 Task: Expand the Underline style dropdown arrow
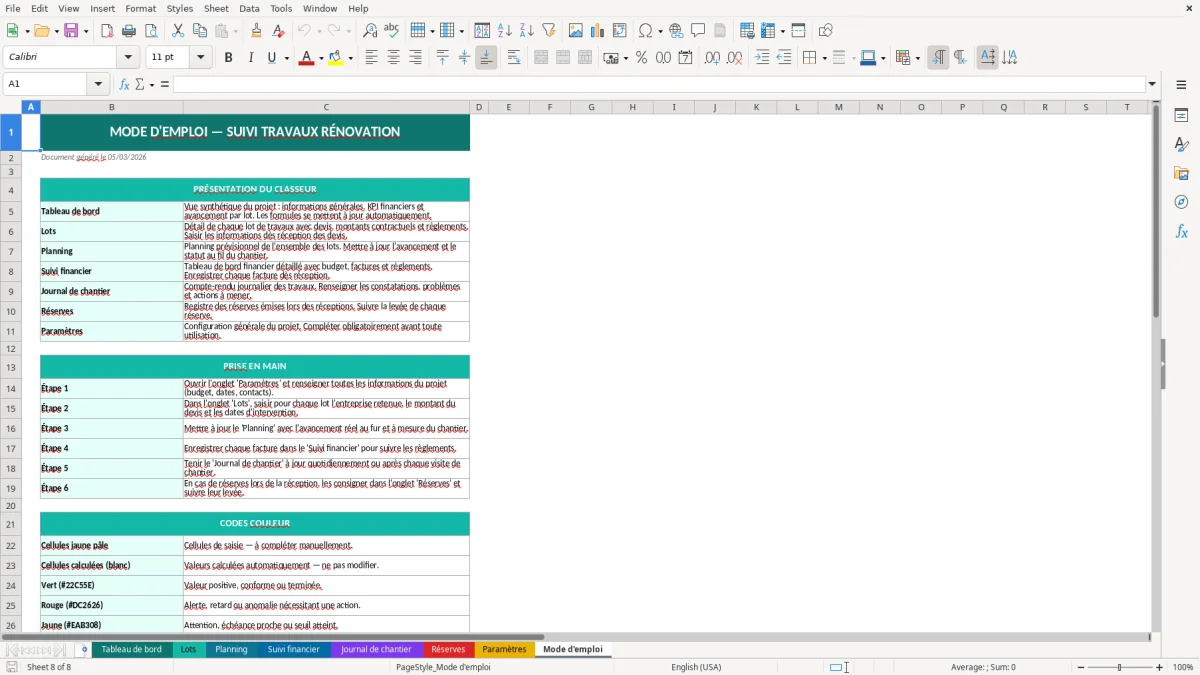pos(287,58)
